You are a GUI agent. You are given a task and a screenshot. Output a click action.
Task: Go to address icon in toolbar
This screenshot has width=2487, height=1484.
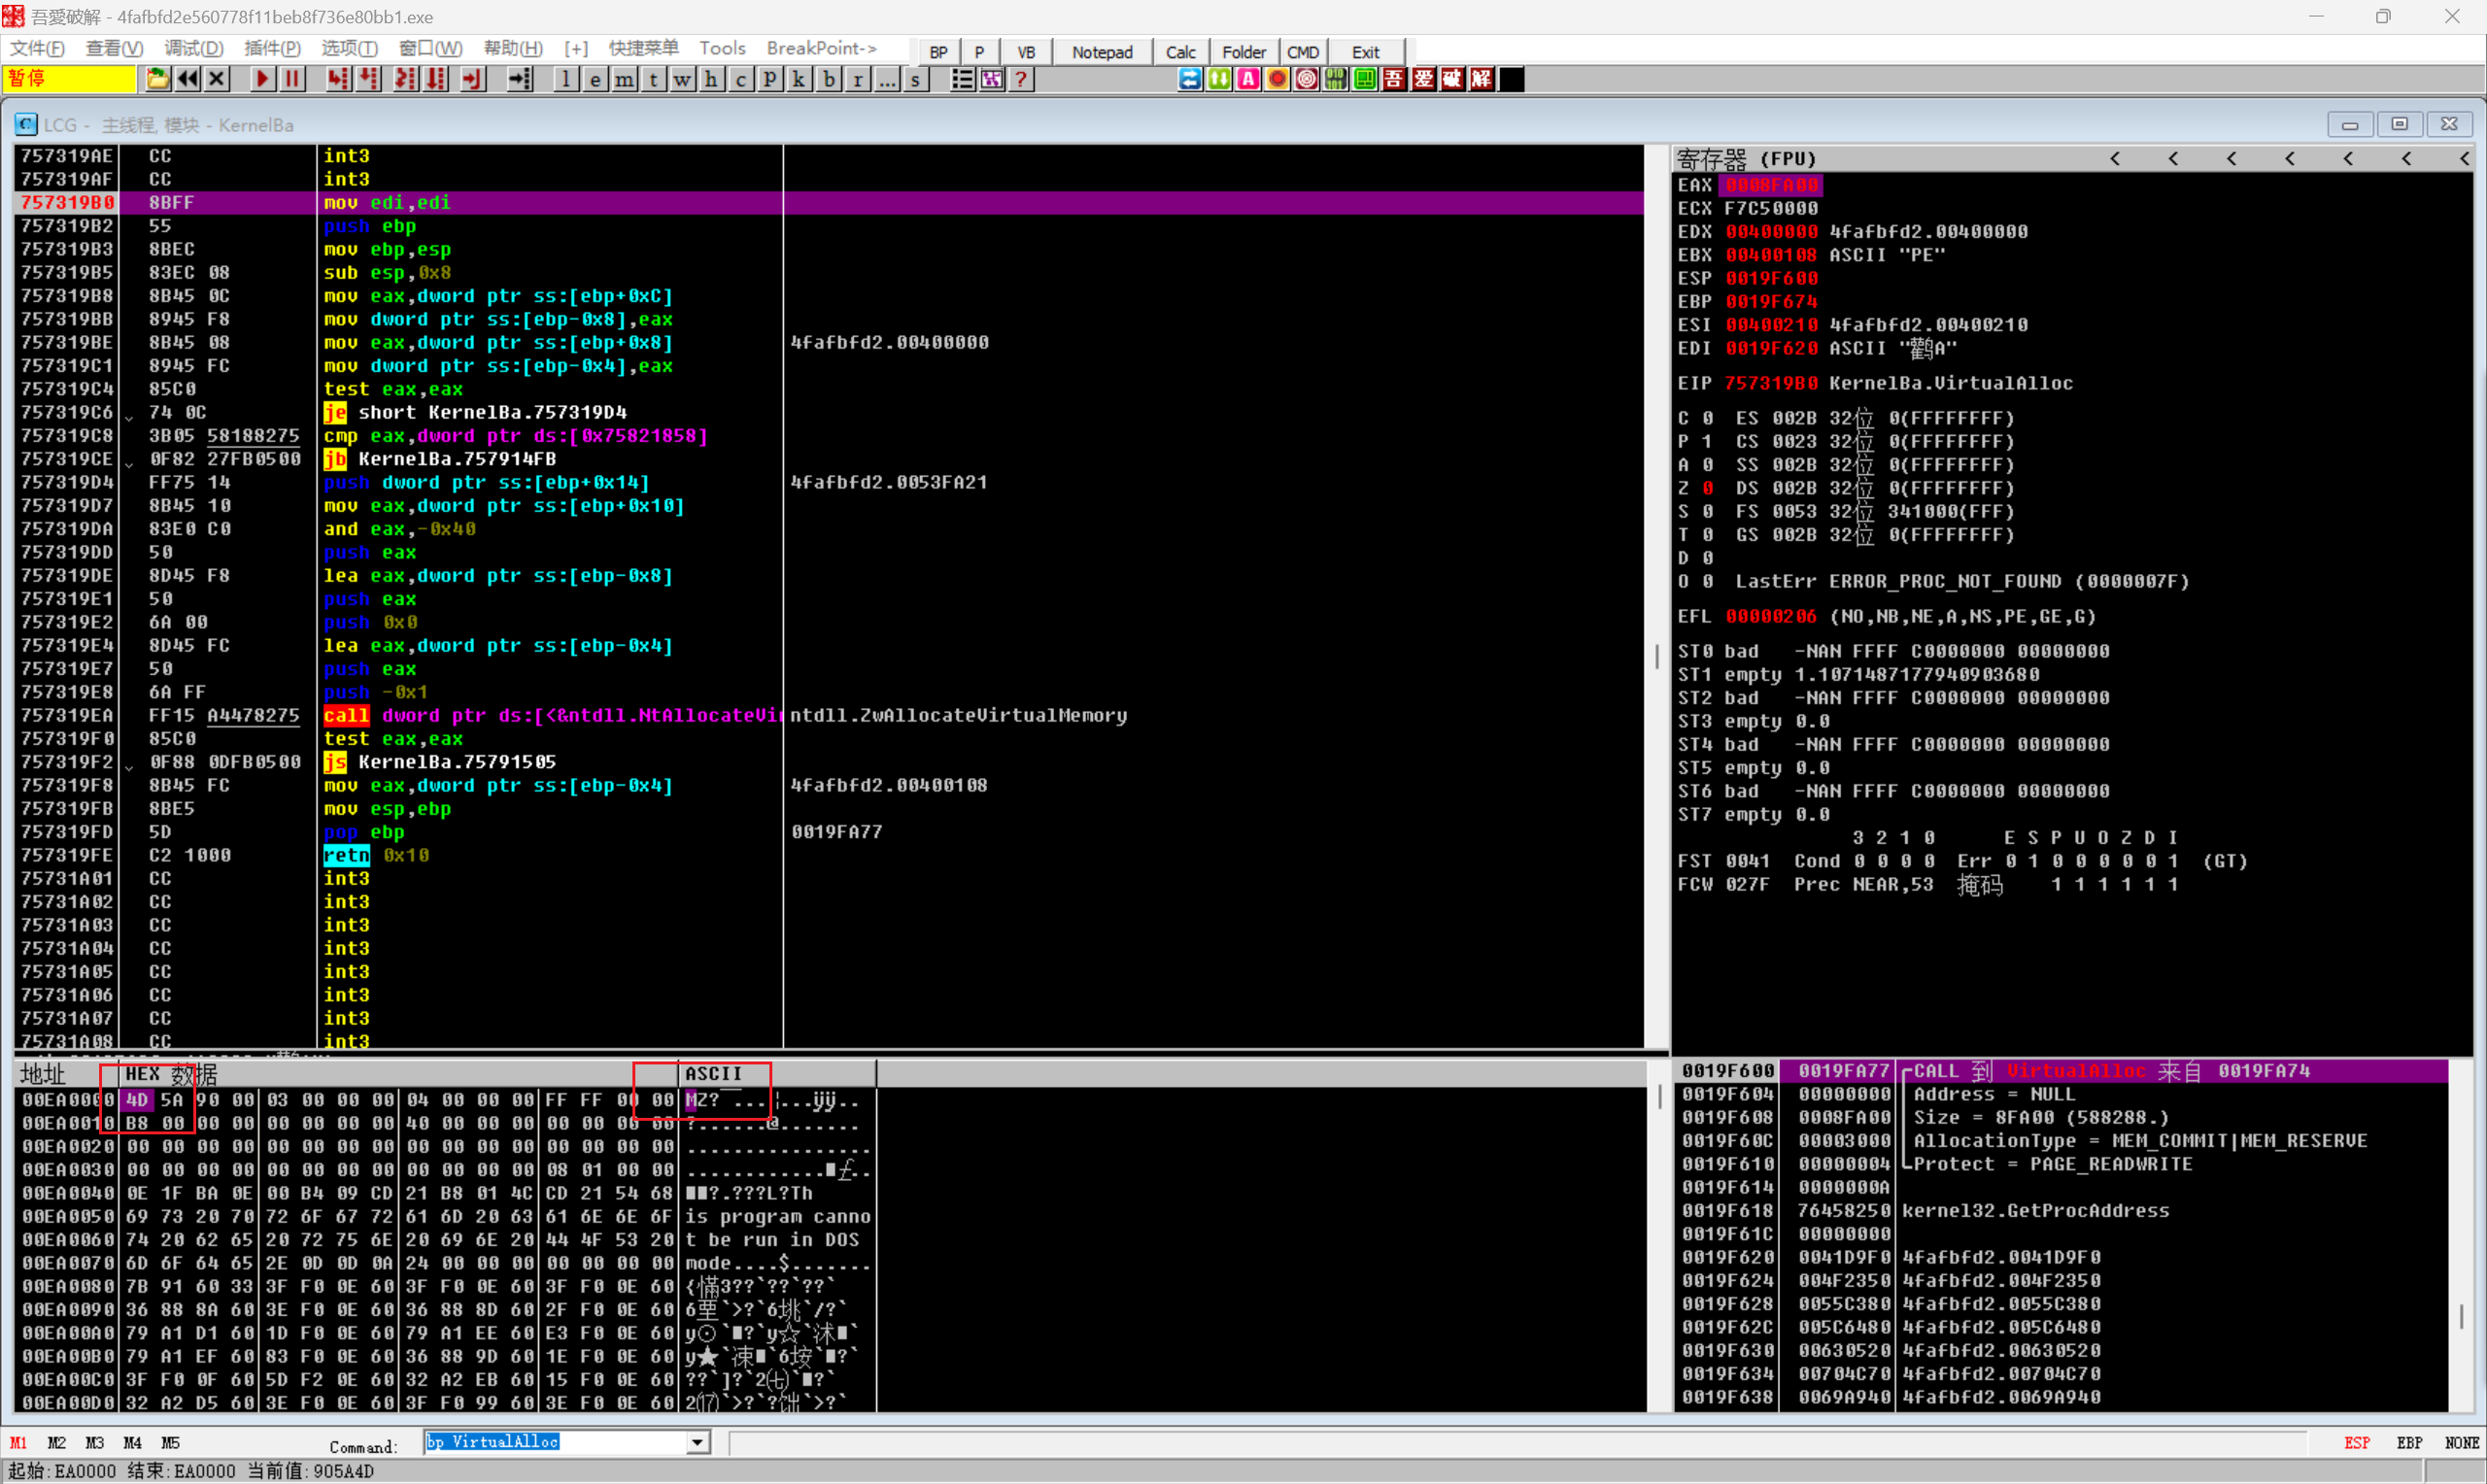tap(520, 79)
